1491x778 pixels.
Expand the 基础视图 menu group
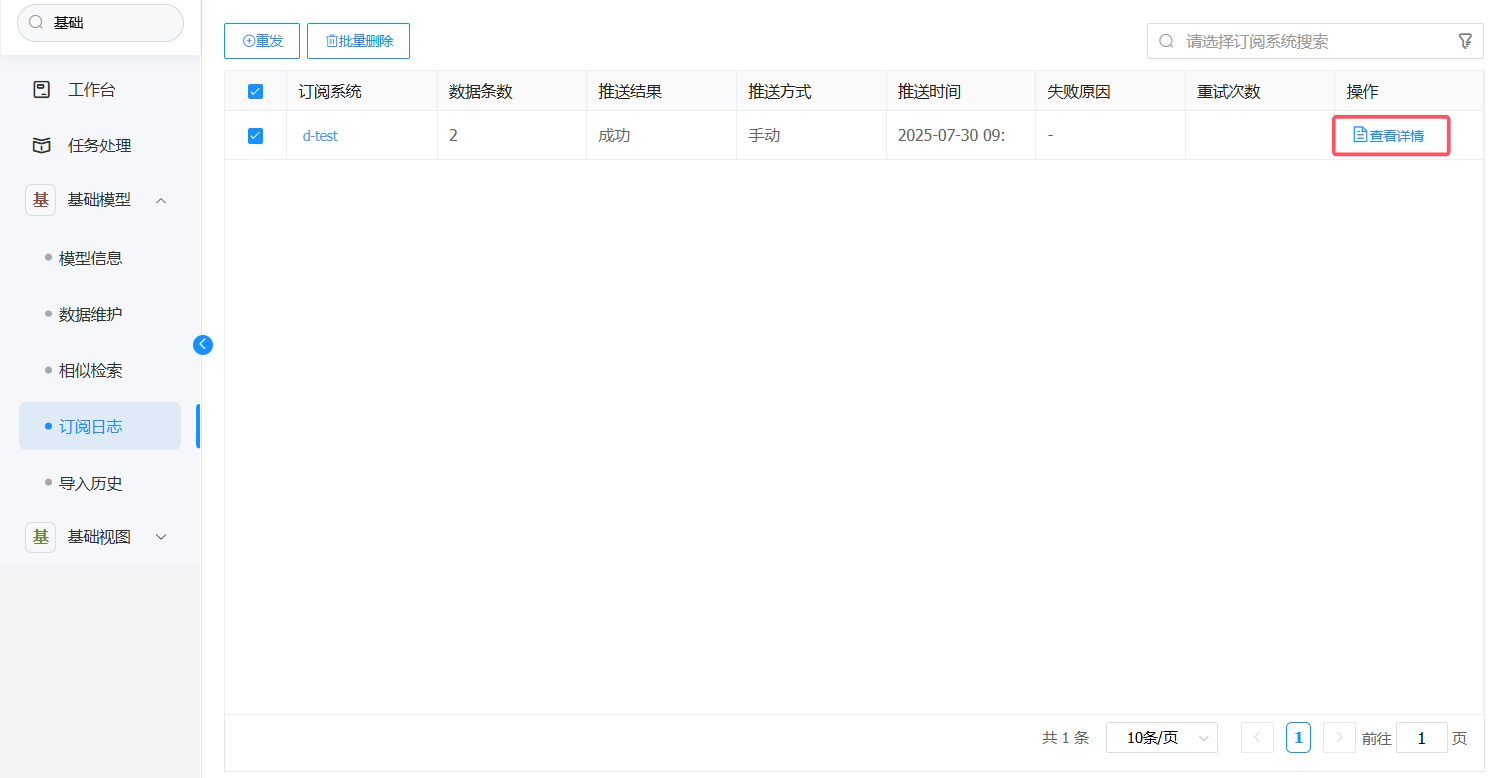coord(161,537)
